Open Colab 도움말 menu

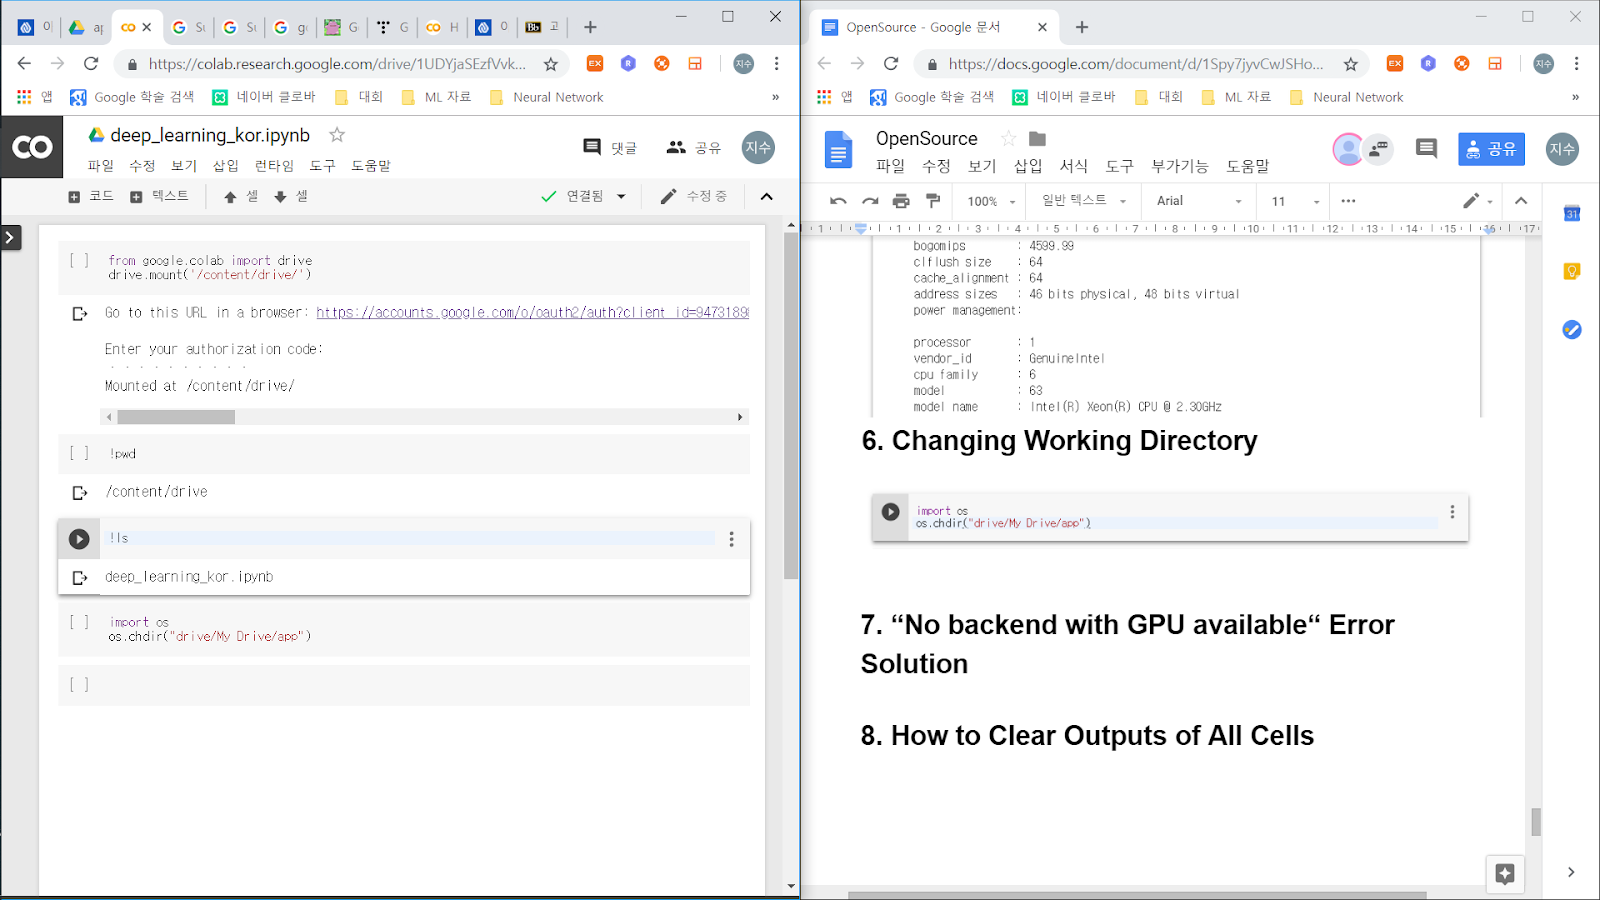[x=371, y=165]
